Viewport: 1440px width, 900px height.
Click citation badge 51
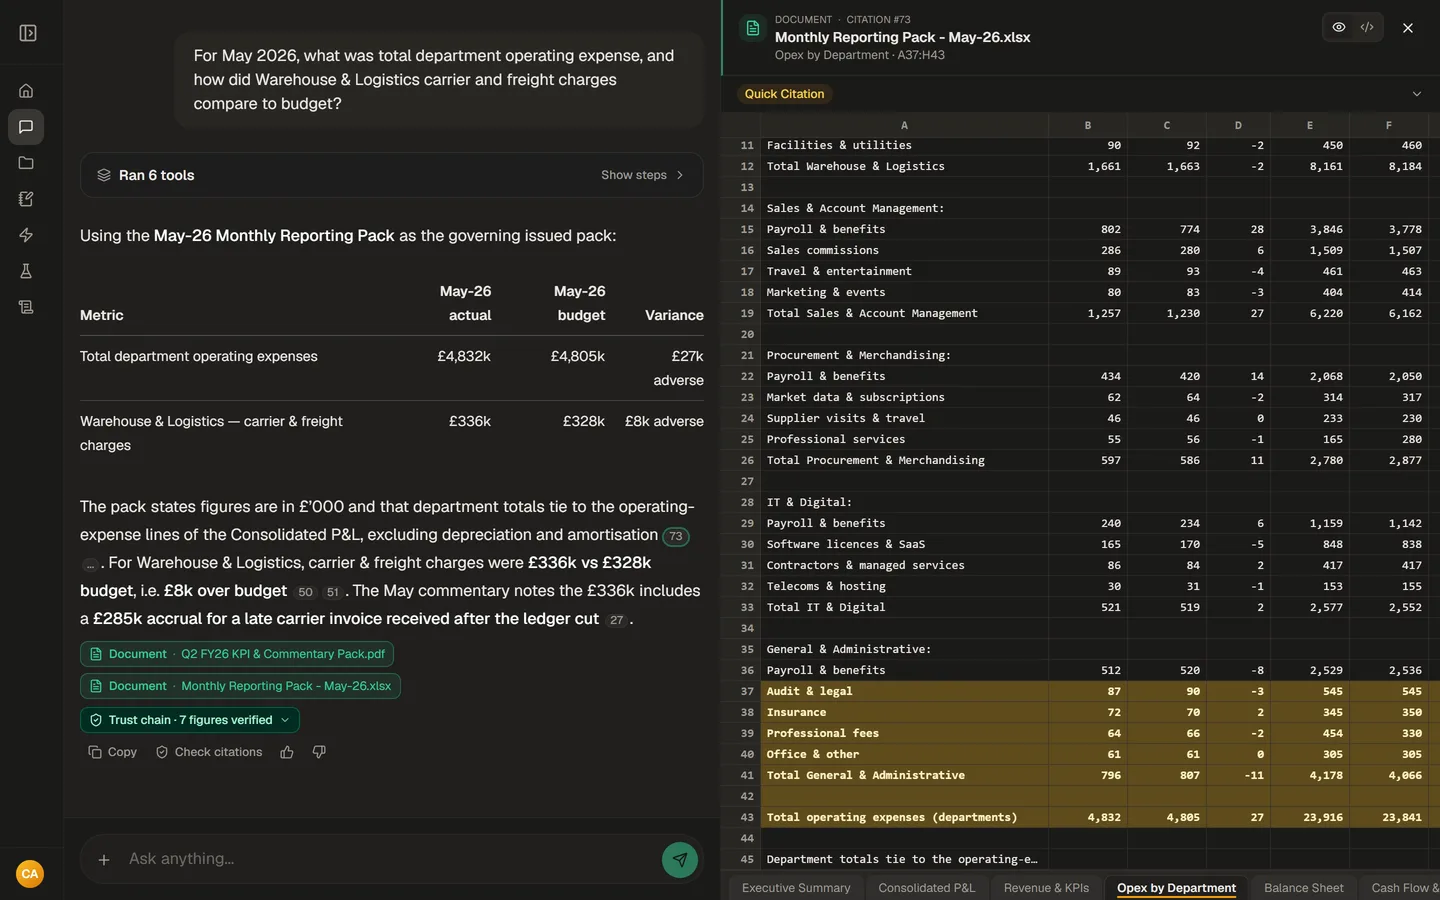pos(333,592)
